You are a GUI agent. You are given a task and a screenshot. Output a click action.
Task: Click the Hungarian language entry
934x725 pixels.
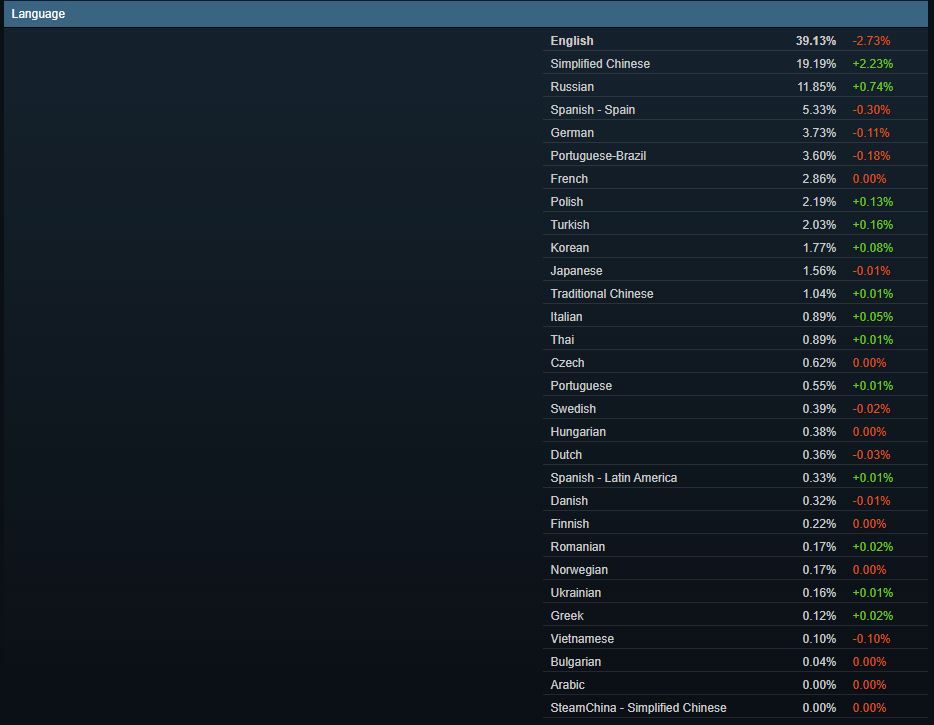coord(735,432)
